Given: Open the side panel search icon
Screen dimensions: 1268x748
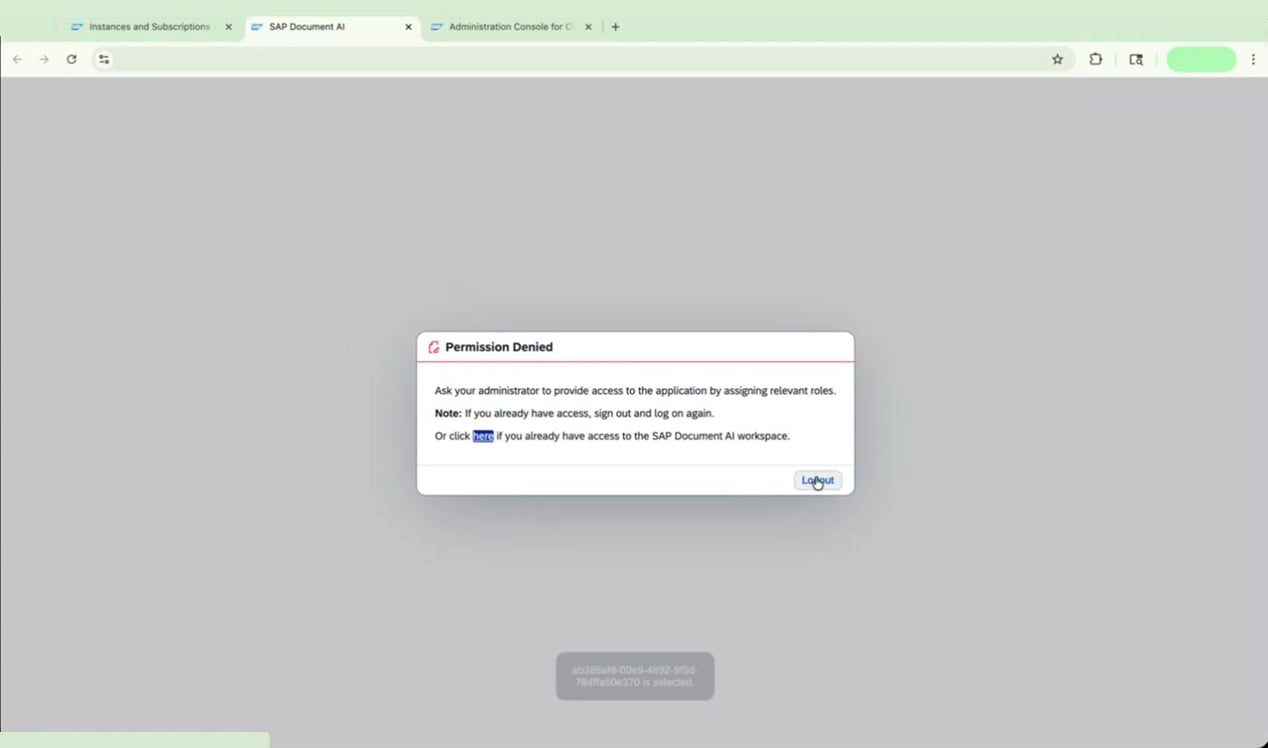Looking at the screenshot, I should [x=1136, y=59].
